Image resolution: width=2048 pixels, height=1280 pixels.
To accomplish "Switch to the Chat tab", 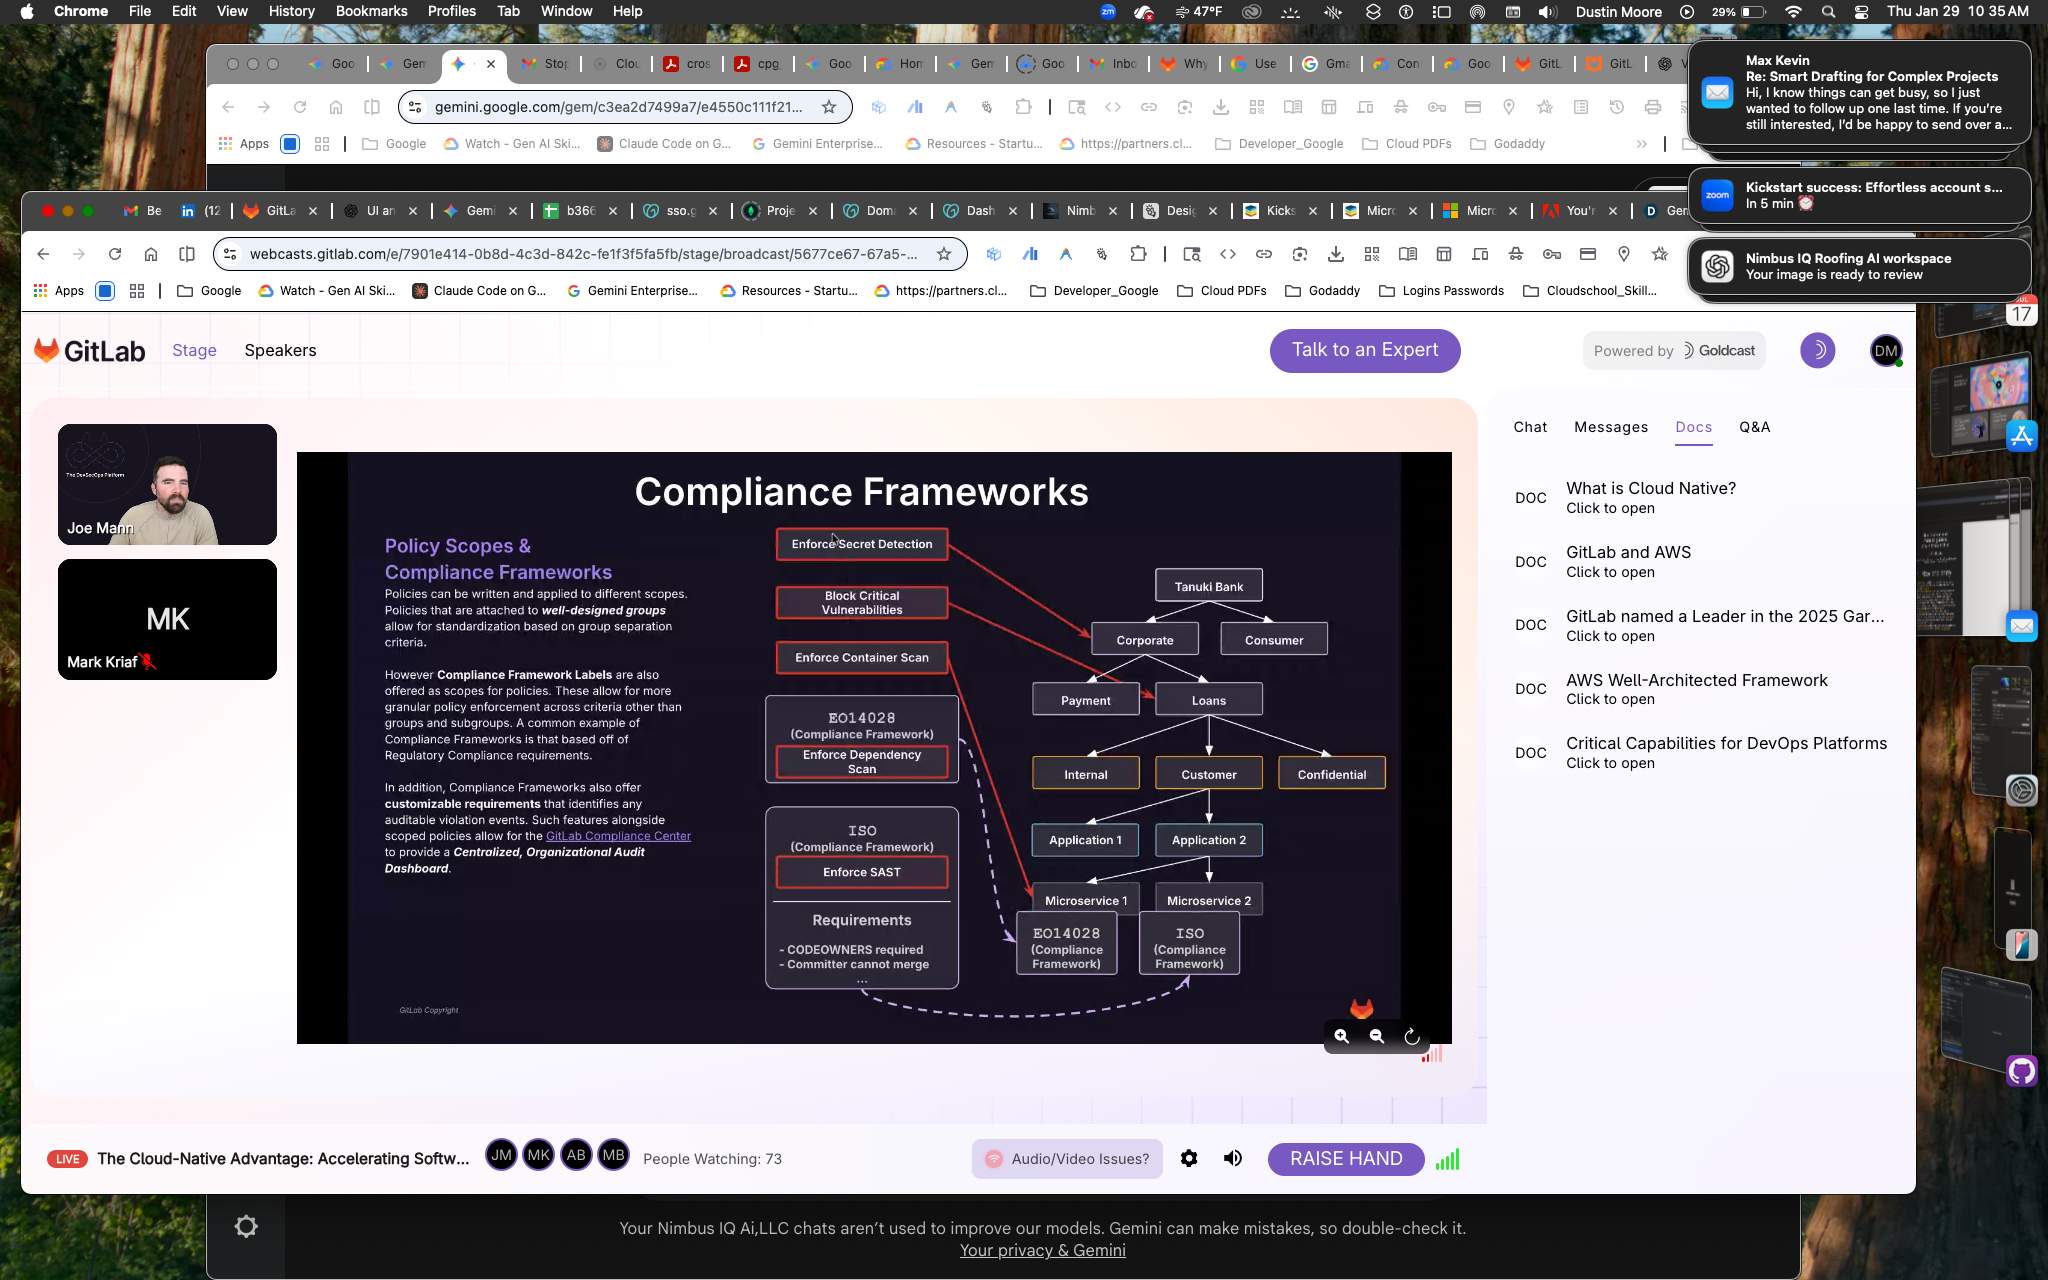I will 1529,427.
